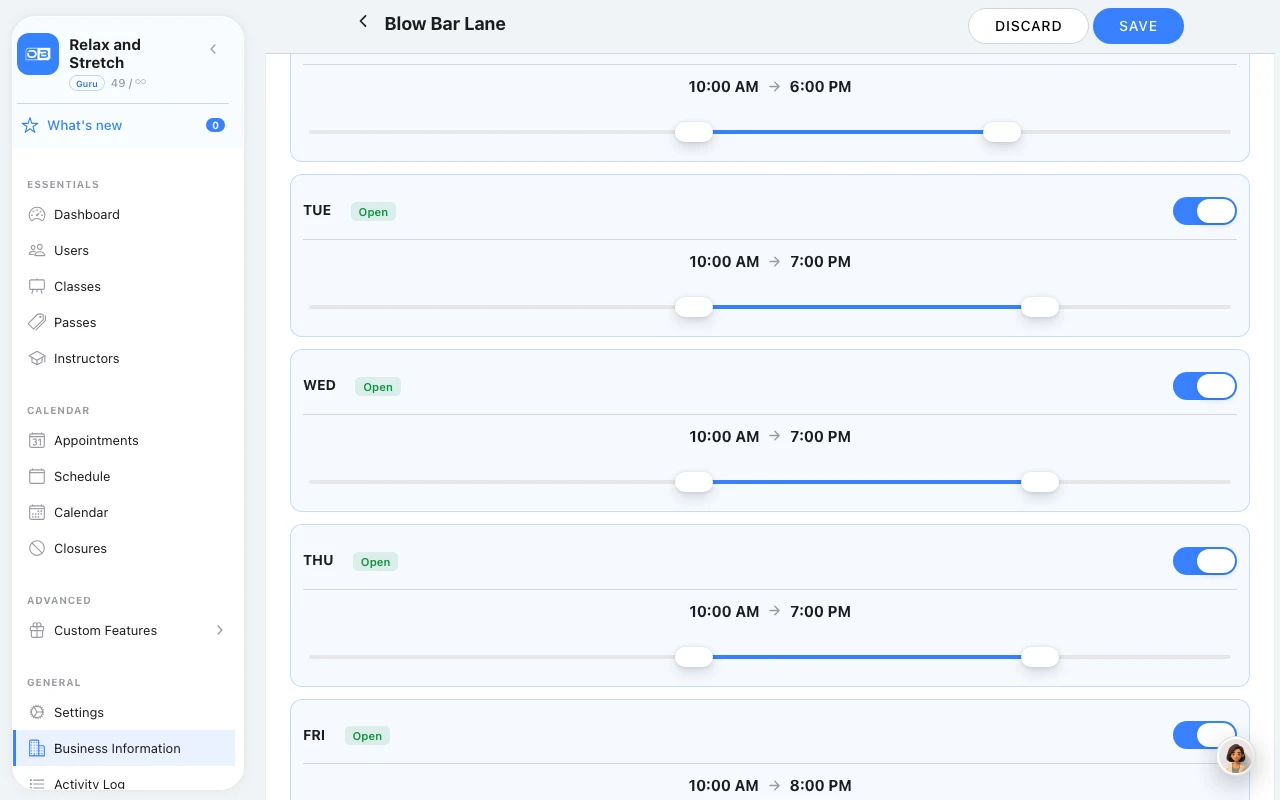Click Wednesday's closing time slider handle
This screenshot has height=800, width=1280.
1040,482
